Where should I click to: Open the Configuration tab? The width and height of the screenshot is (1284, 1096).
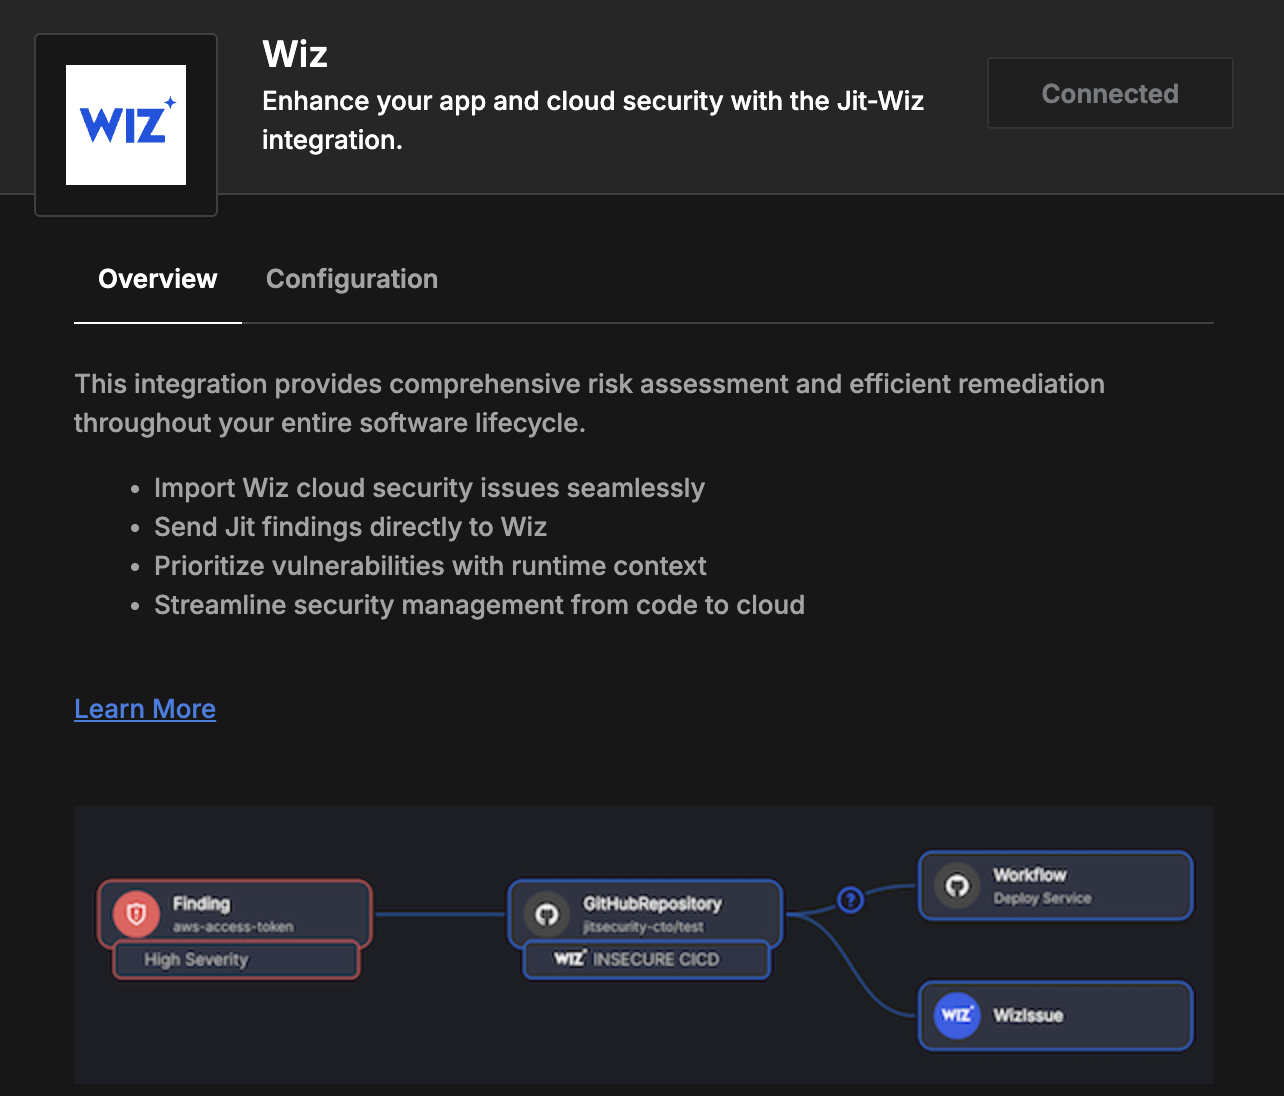(x=352, y=279)
